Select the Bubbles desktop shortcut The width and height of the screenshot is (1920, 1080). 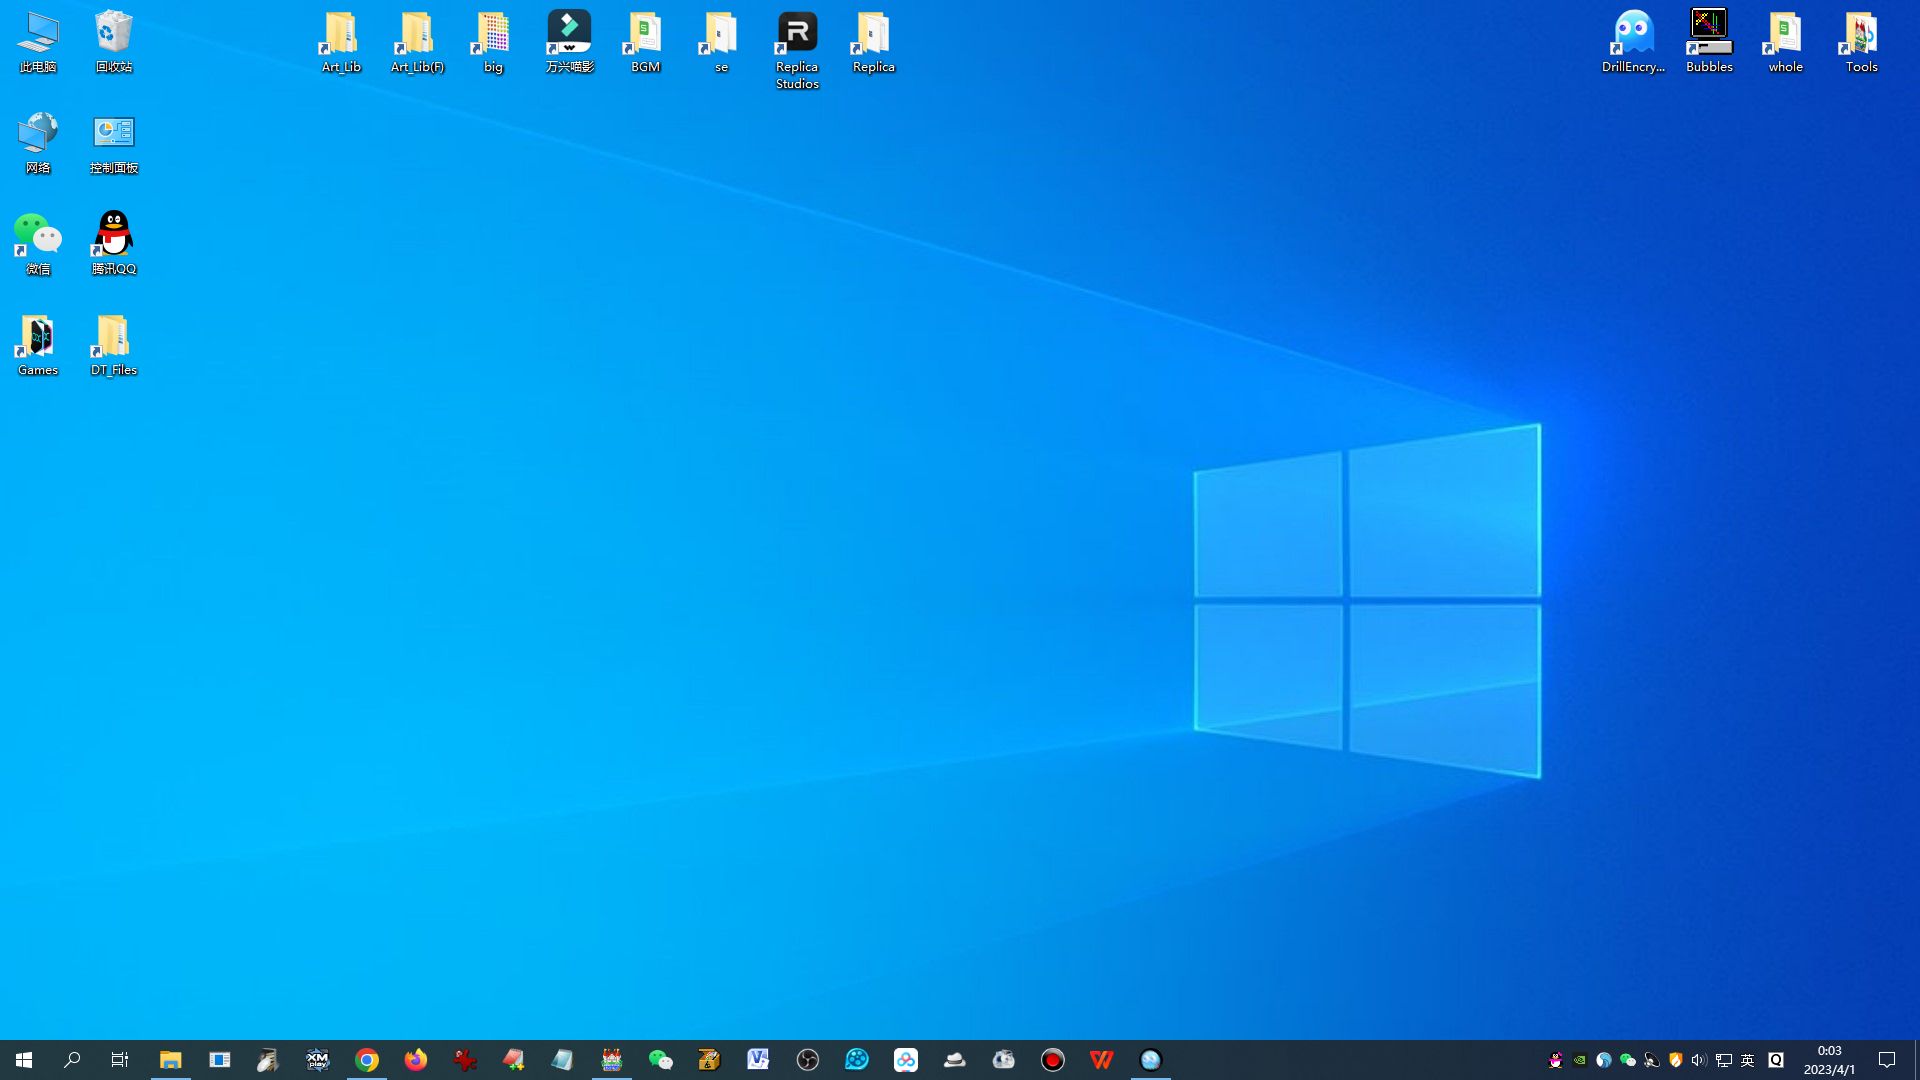(1709, 42)
